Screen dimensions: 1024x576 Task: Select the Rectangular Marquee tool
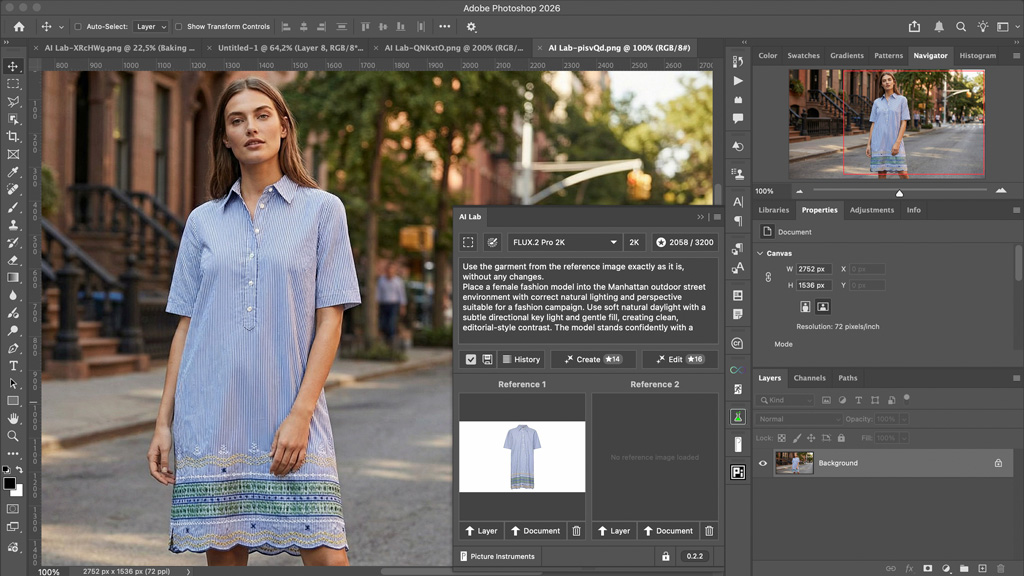[x=13, y=84]
